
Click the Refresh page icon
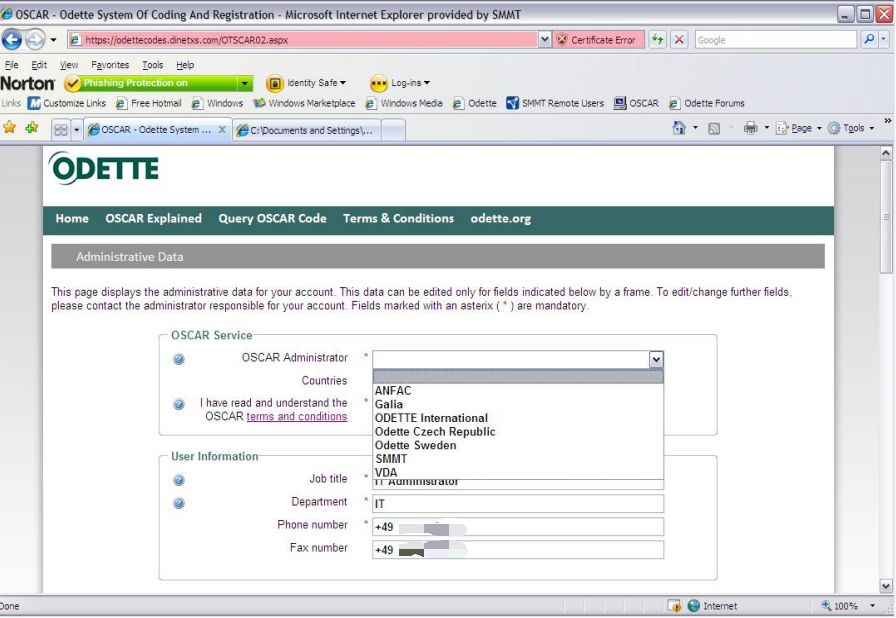coord(657,40)
